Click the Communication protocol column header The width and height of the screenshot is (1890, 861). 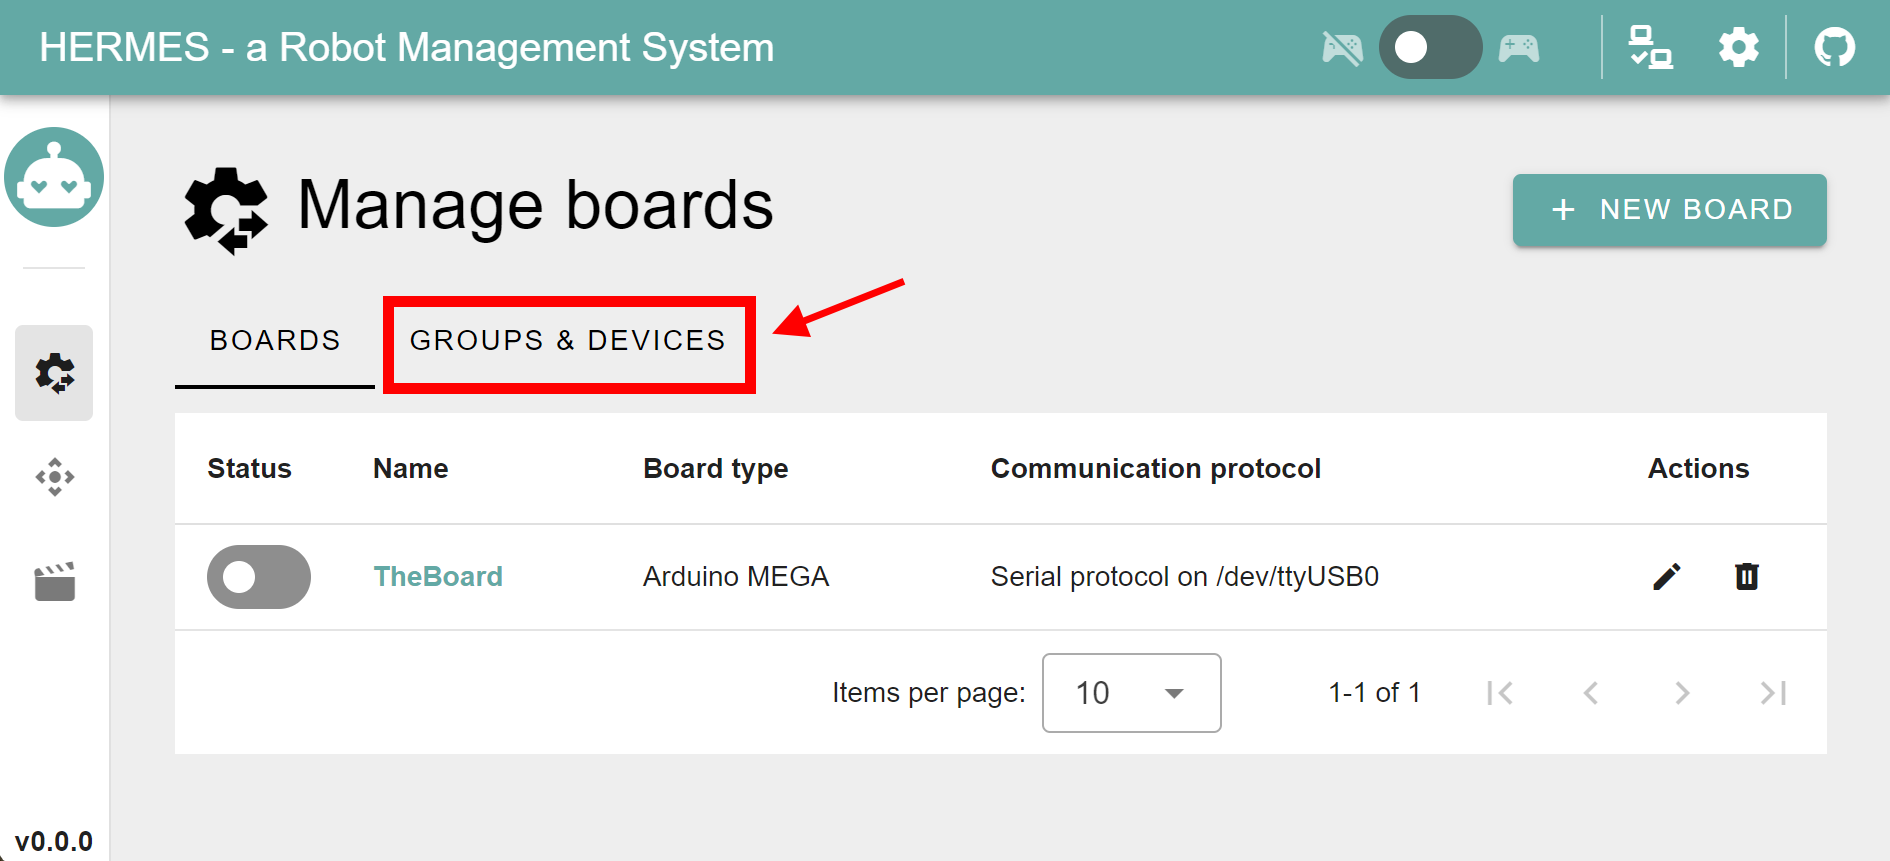click(x=1156, y=469)
